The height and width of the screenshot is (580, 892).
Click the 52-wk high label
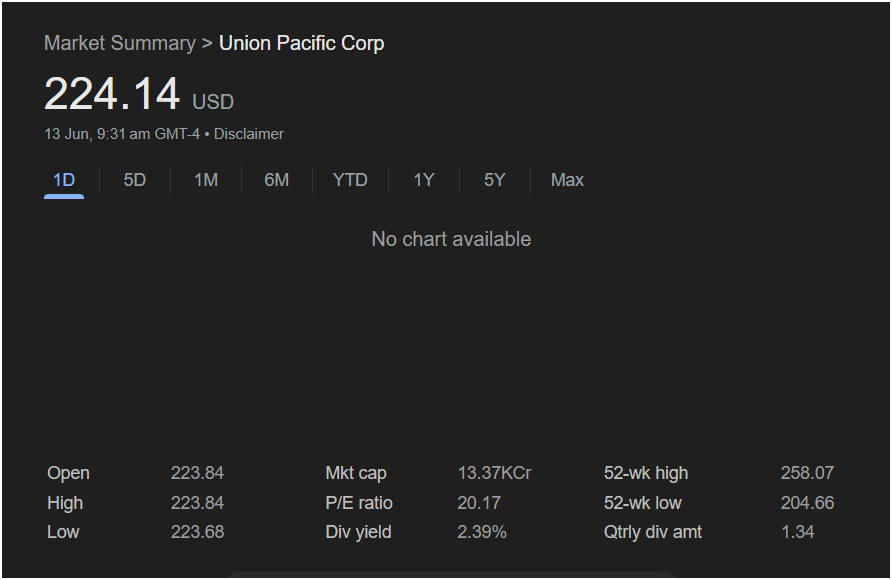click(646, 473)
